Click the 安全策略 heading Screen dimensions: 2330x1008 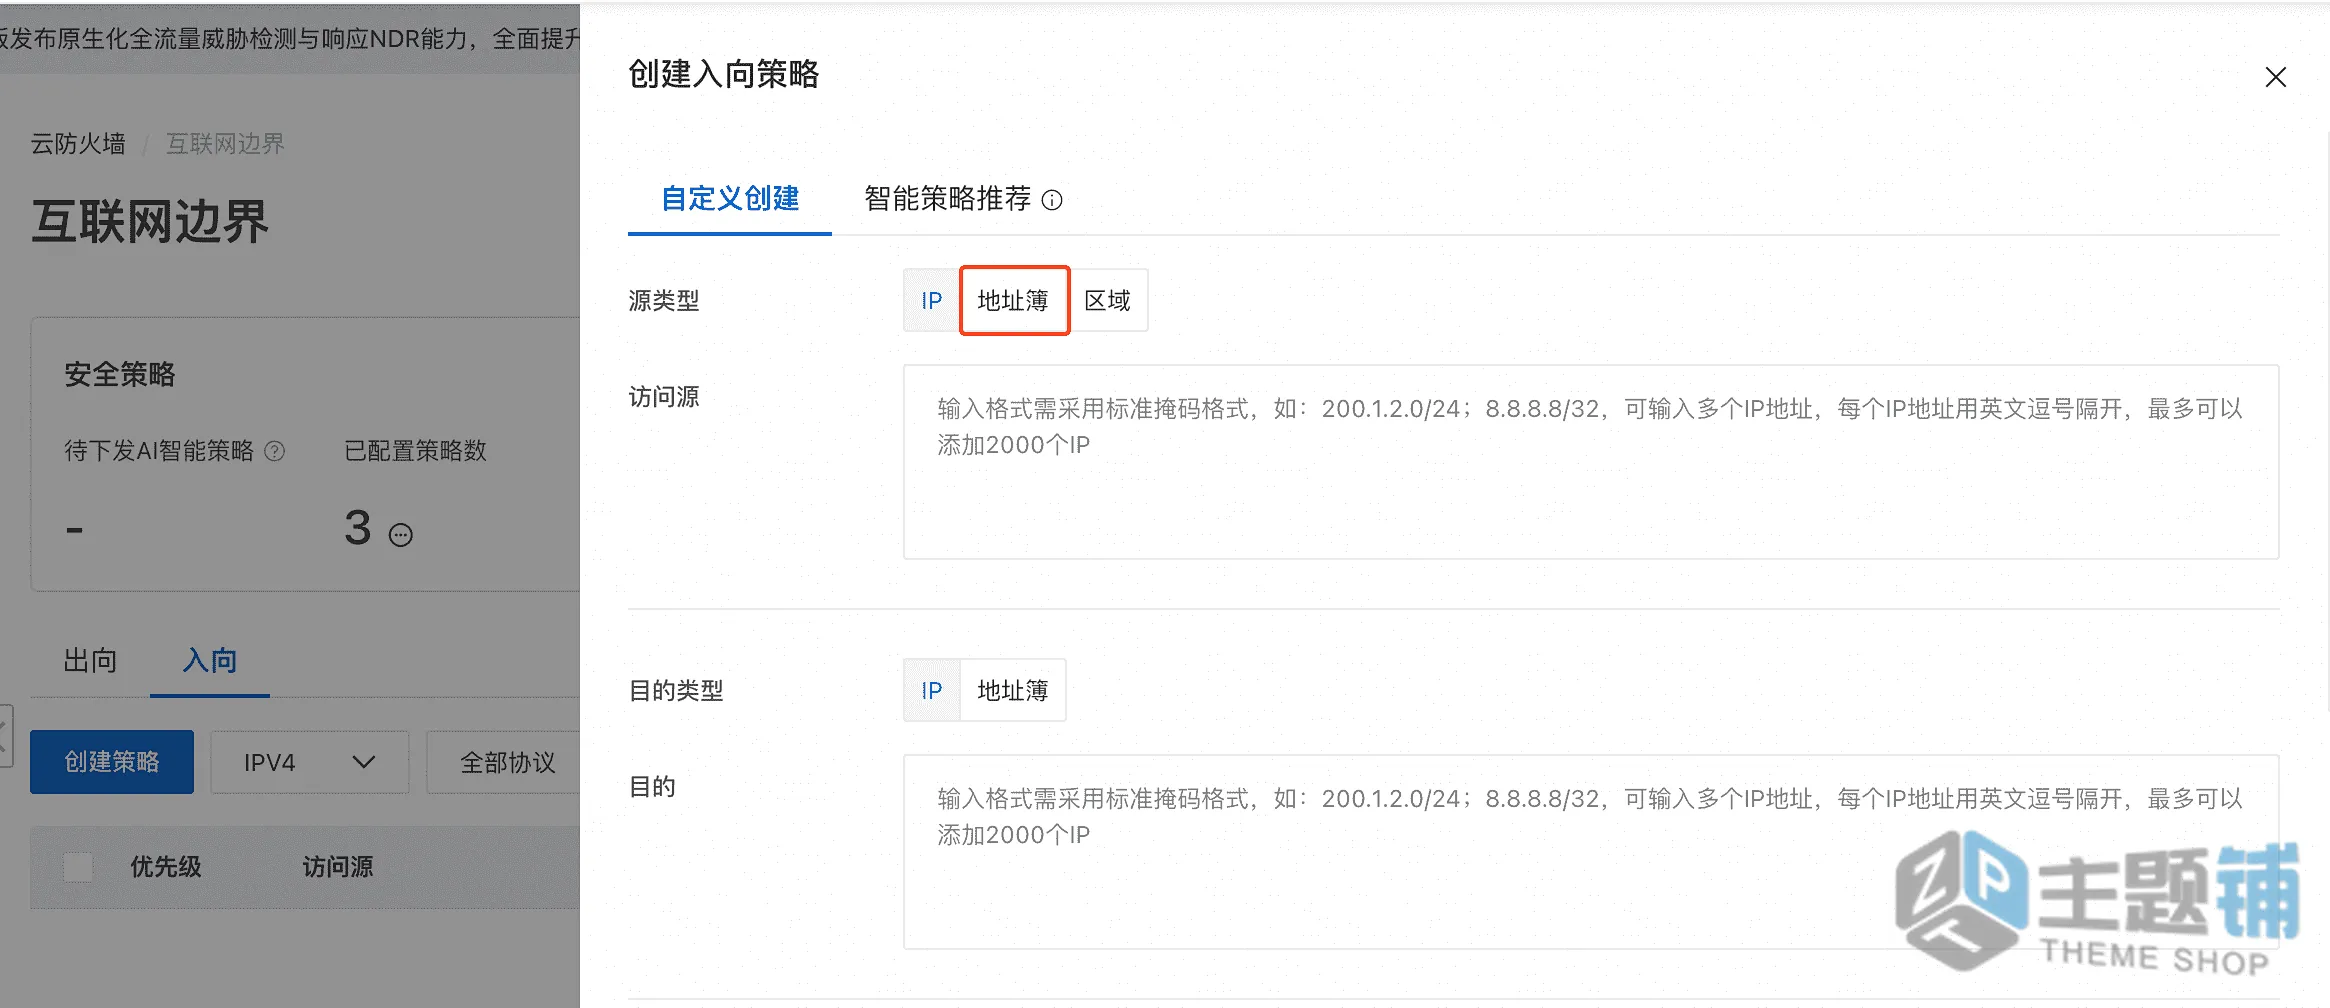120,375
